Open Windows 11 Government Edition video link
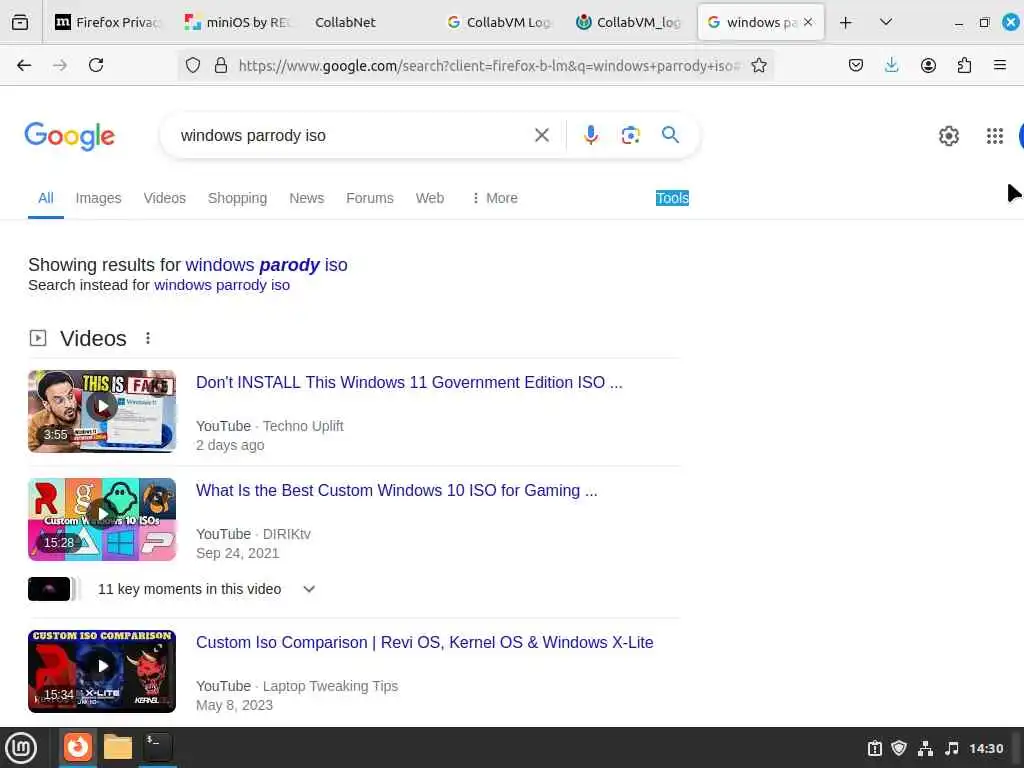The width and height of the screenshot is (1024, 768). pyautogui.click(x=409, y=382)
